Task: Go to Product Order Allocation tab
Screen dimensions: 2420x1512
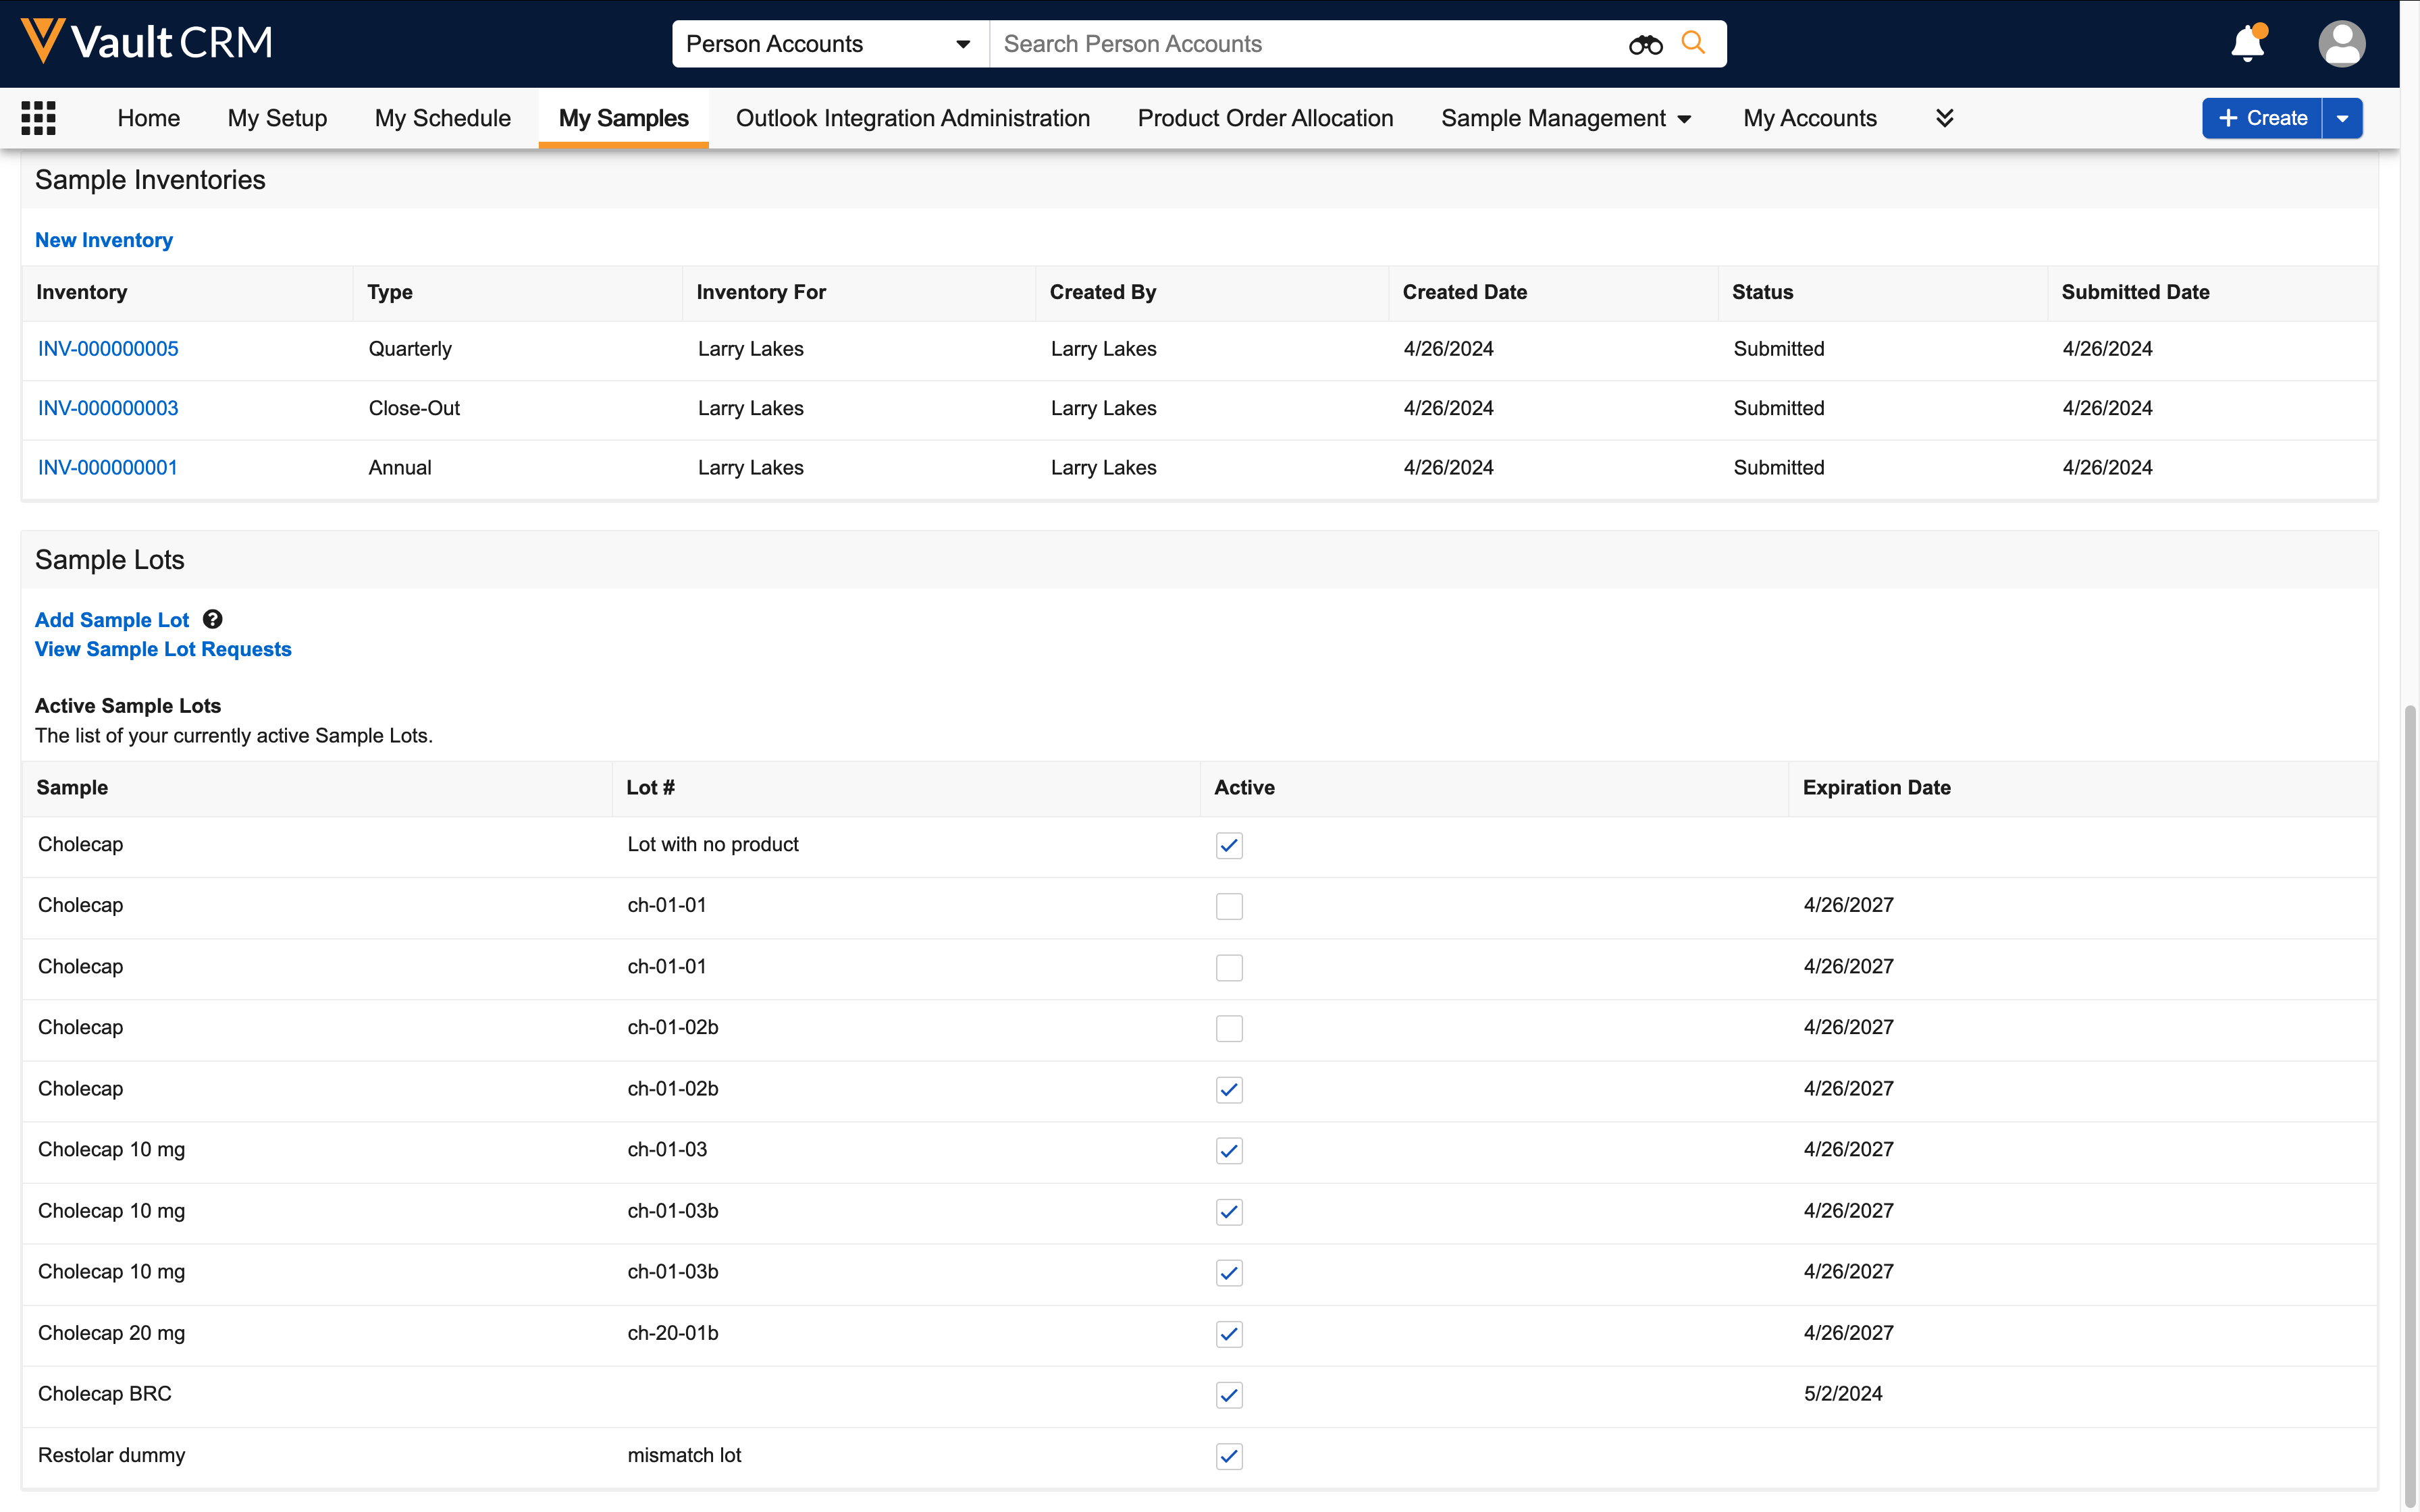Action: pos(1265,118)
